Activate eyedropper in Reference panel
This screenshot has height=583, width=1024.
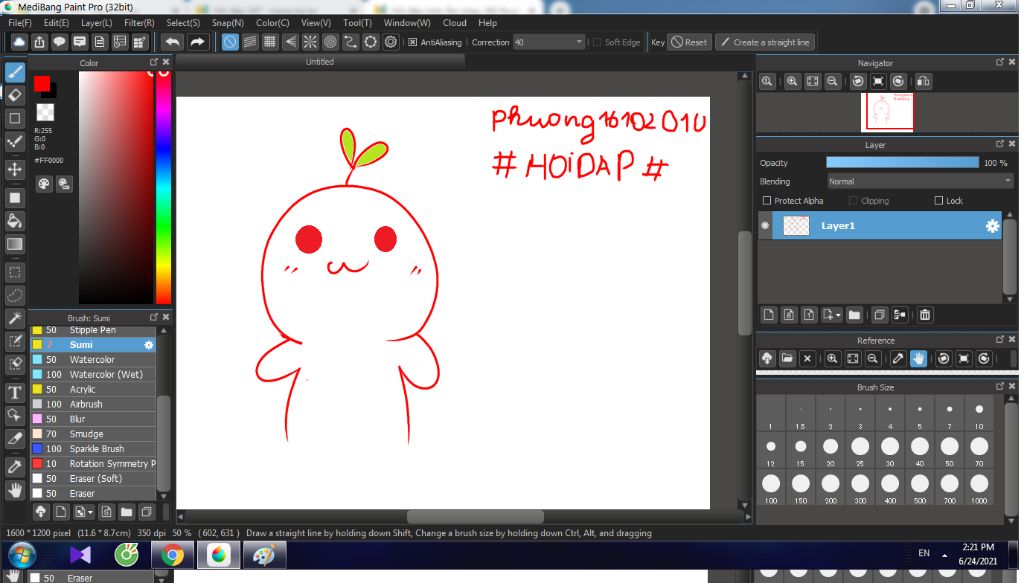coord(898,358)
